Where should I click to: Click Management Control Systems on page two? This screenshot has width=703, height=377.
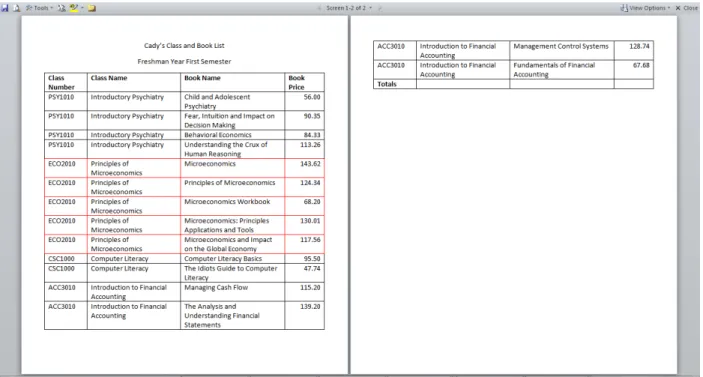562,51
